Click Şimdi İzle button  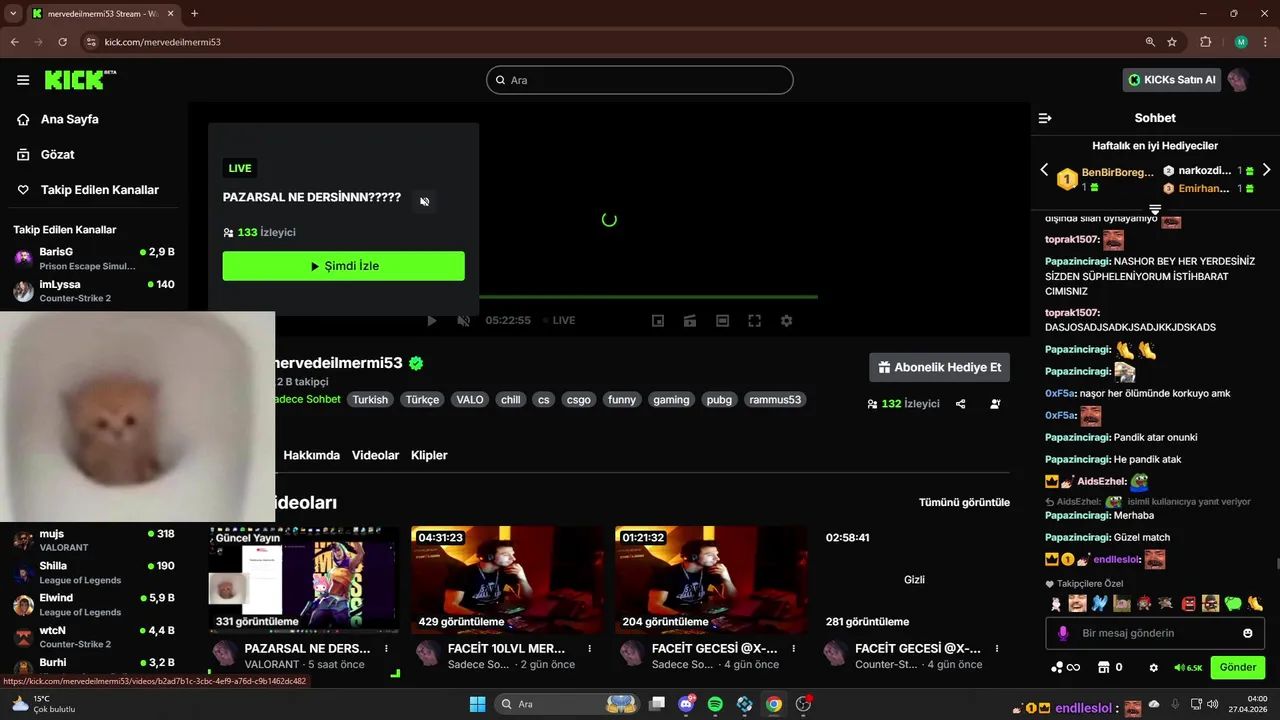pyautogui.click(x=343, y=266)
